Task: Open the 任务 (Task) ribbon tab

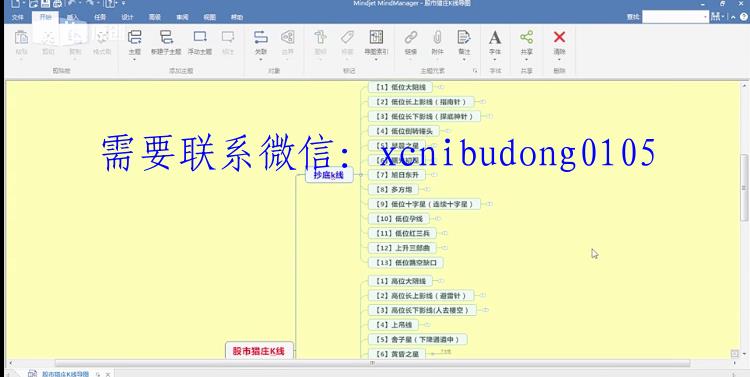Action: click(x=100, y=17)
